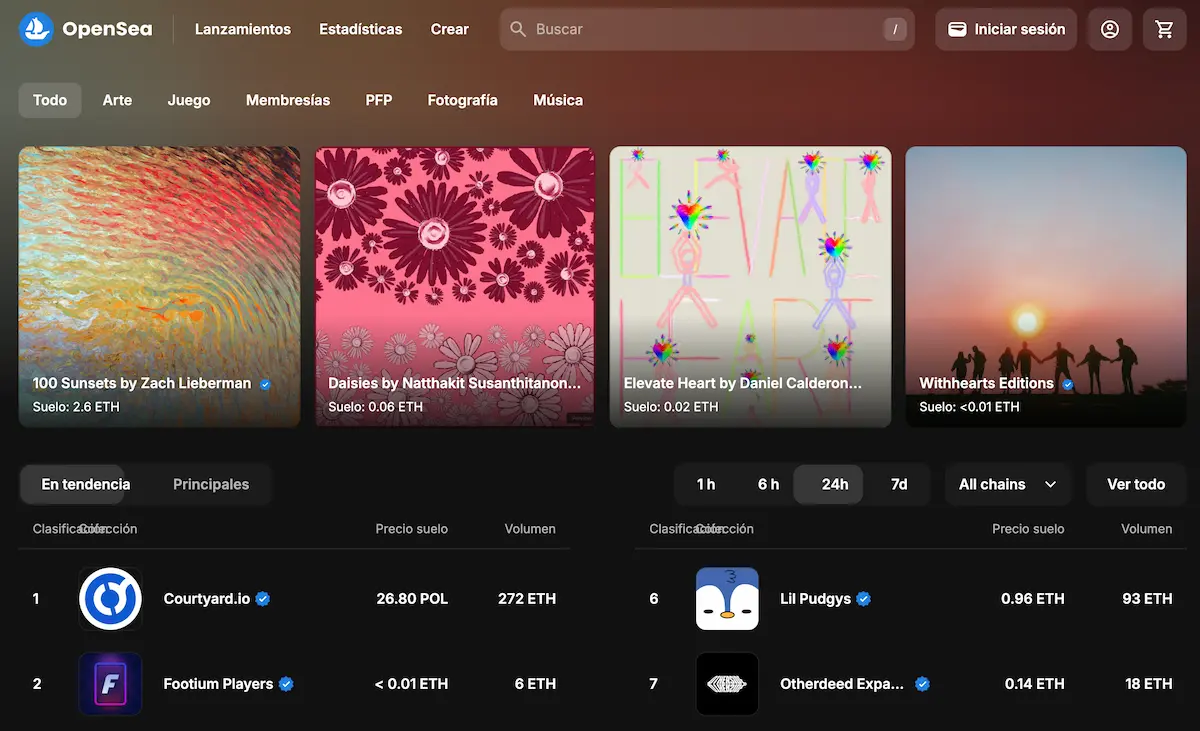Screen dimensions: 1200x731
Task: Select the En tendencia toggle
Action: click(73, 484)
